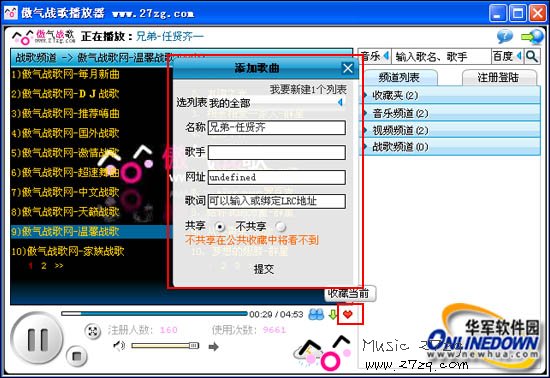Screen dimensions: 550x378
Task: Click 提交 to submit the song
Action: [x=264, y=269]
